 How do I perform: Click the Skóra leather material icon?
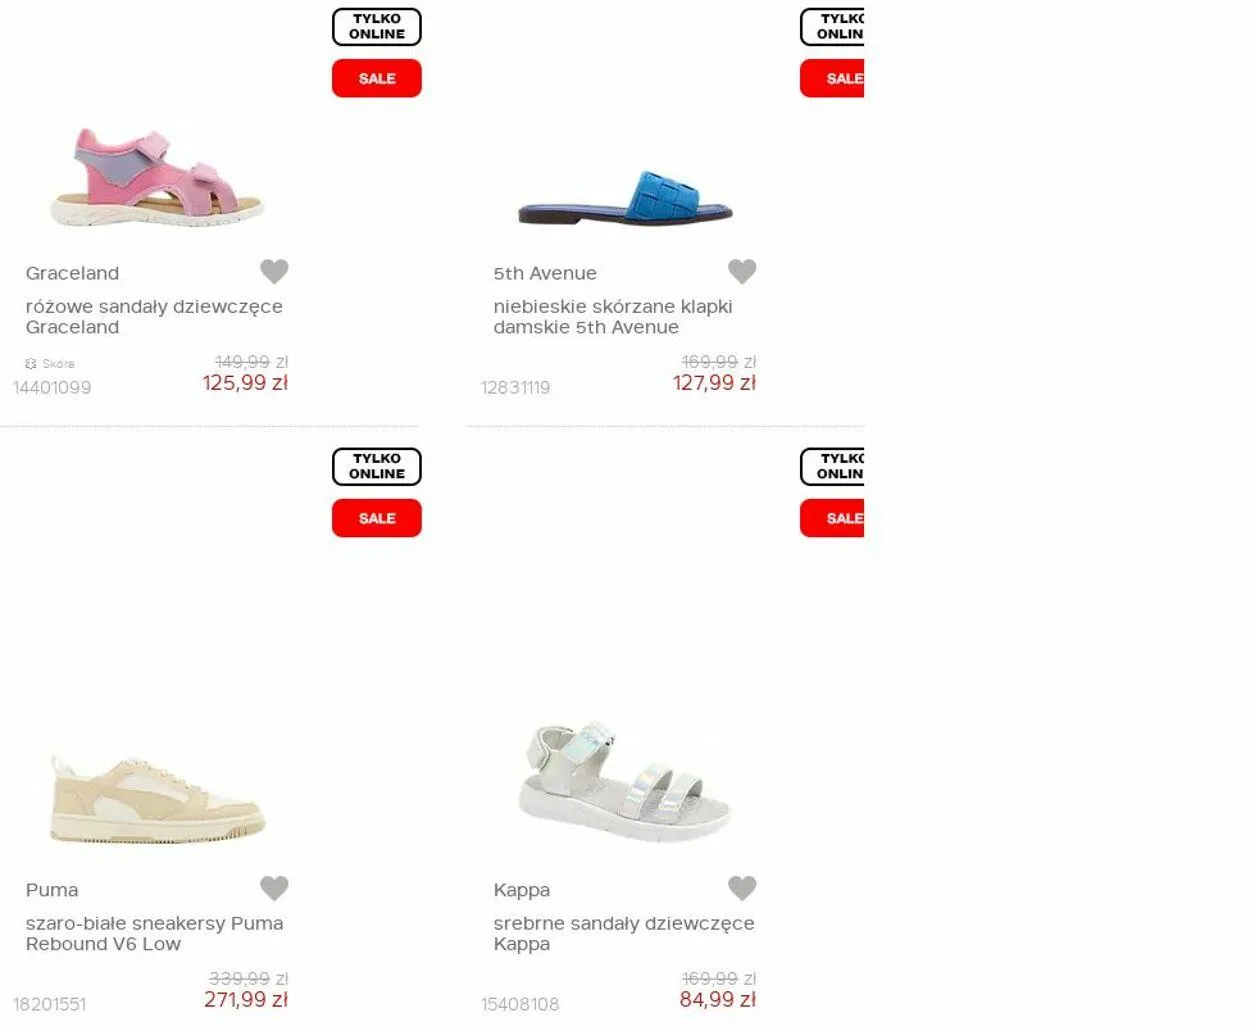coord(31,364)
